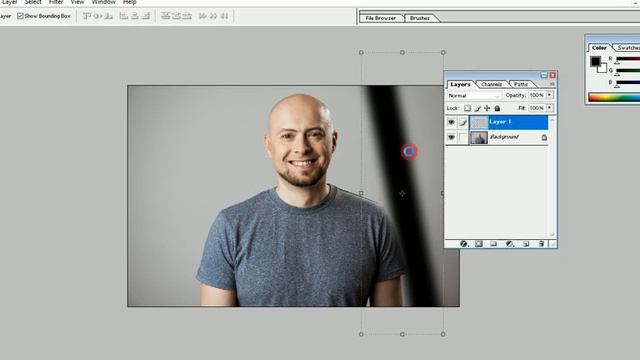Align horizontal centers icon in options bar

click(135, 16)
